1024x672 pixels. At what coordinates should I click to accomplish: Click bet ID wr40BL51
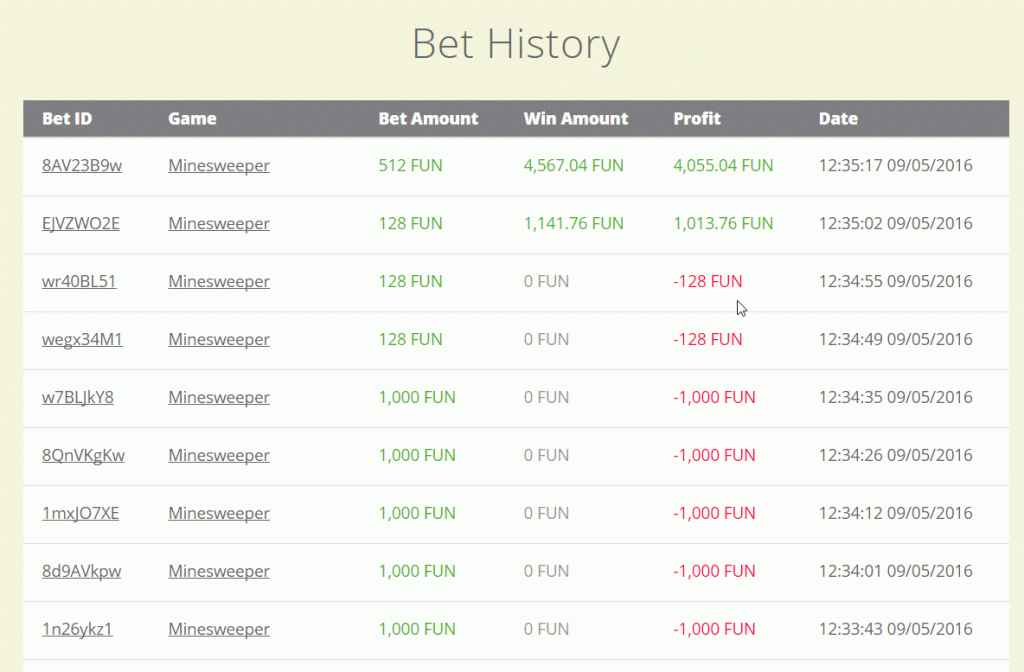click(79, 281)
